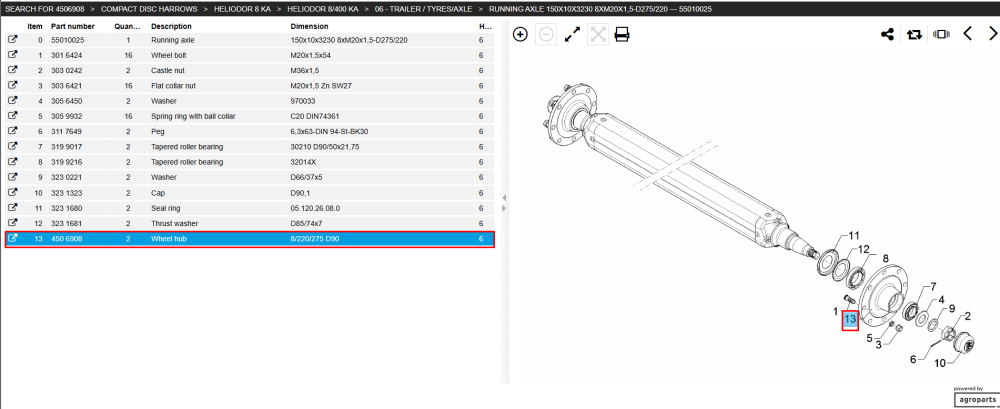Open HELIODOR 8/400 KA breadcrumb
This screenshot has width=1000, height=409.
323,9
